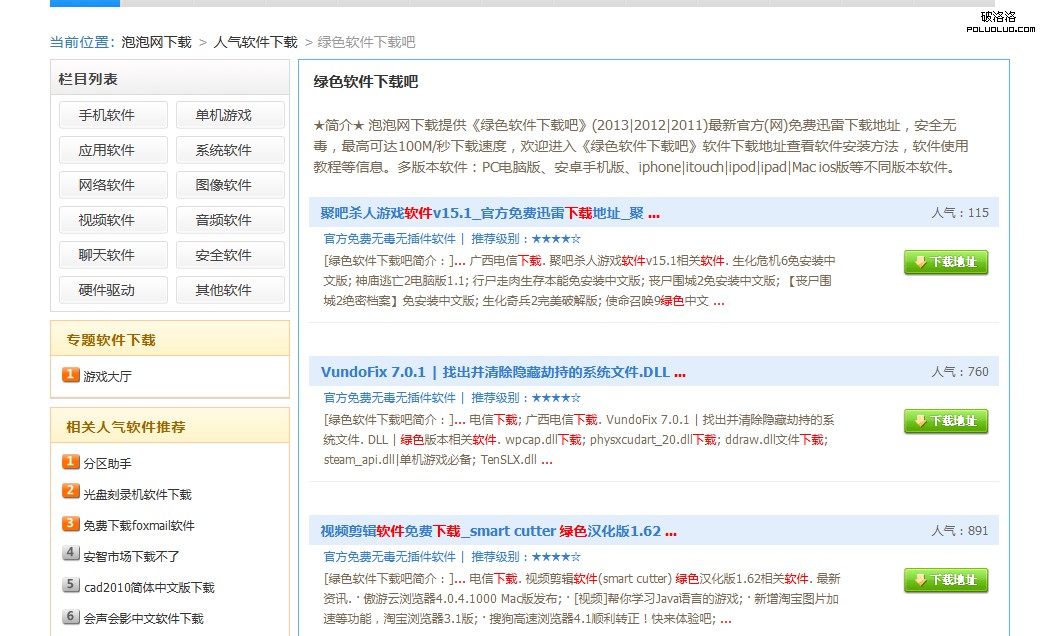Click rank 2 badge beside 光盘刻录机软件下载
The width and height of the screenshot is (1046, 636).
(x=71, y=492)
